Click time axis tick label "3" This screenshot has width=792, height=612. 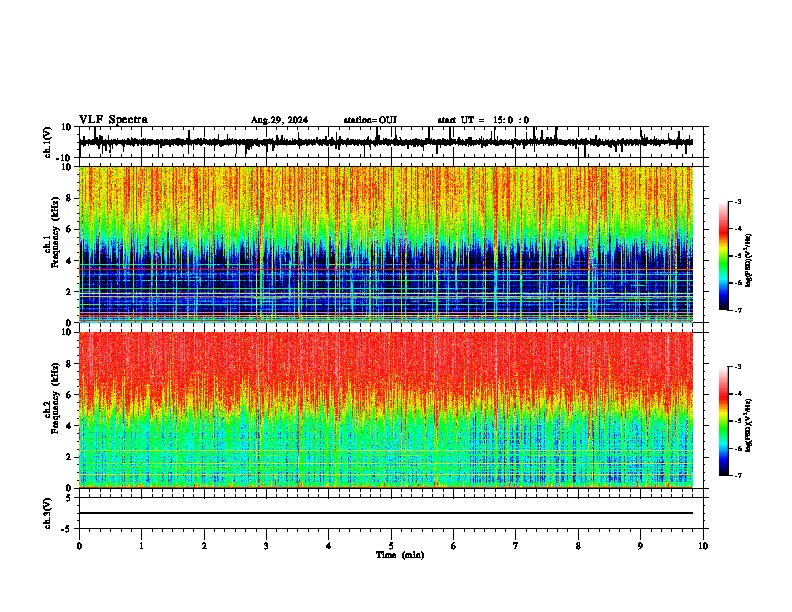[x=266, y=546]
